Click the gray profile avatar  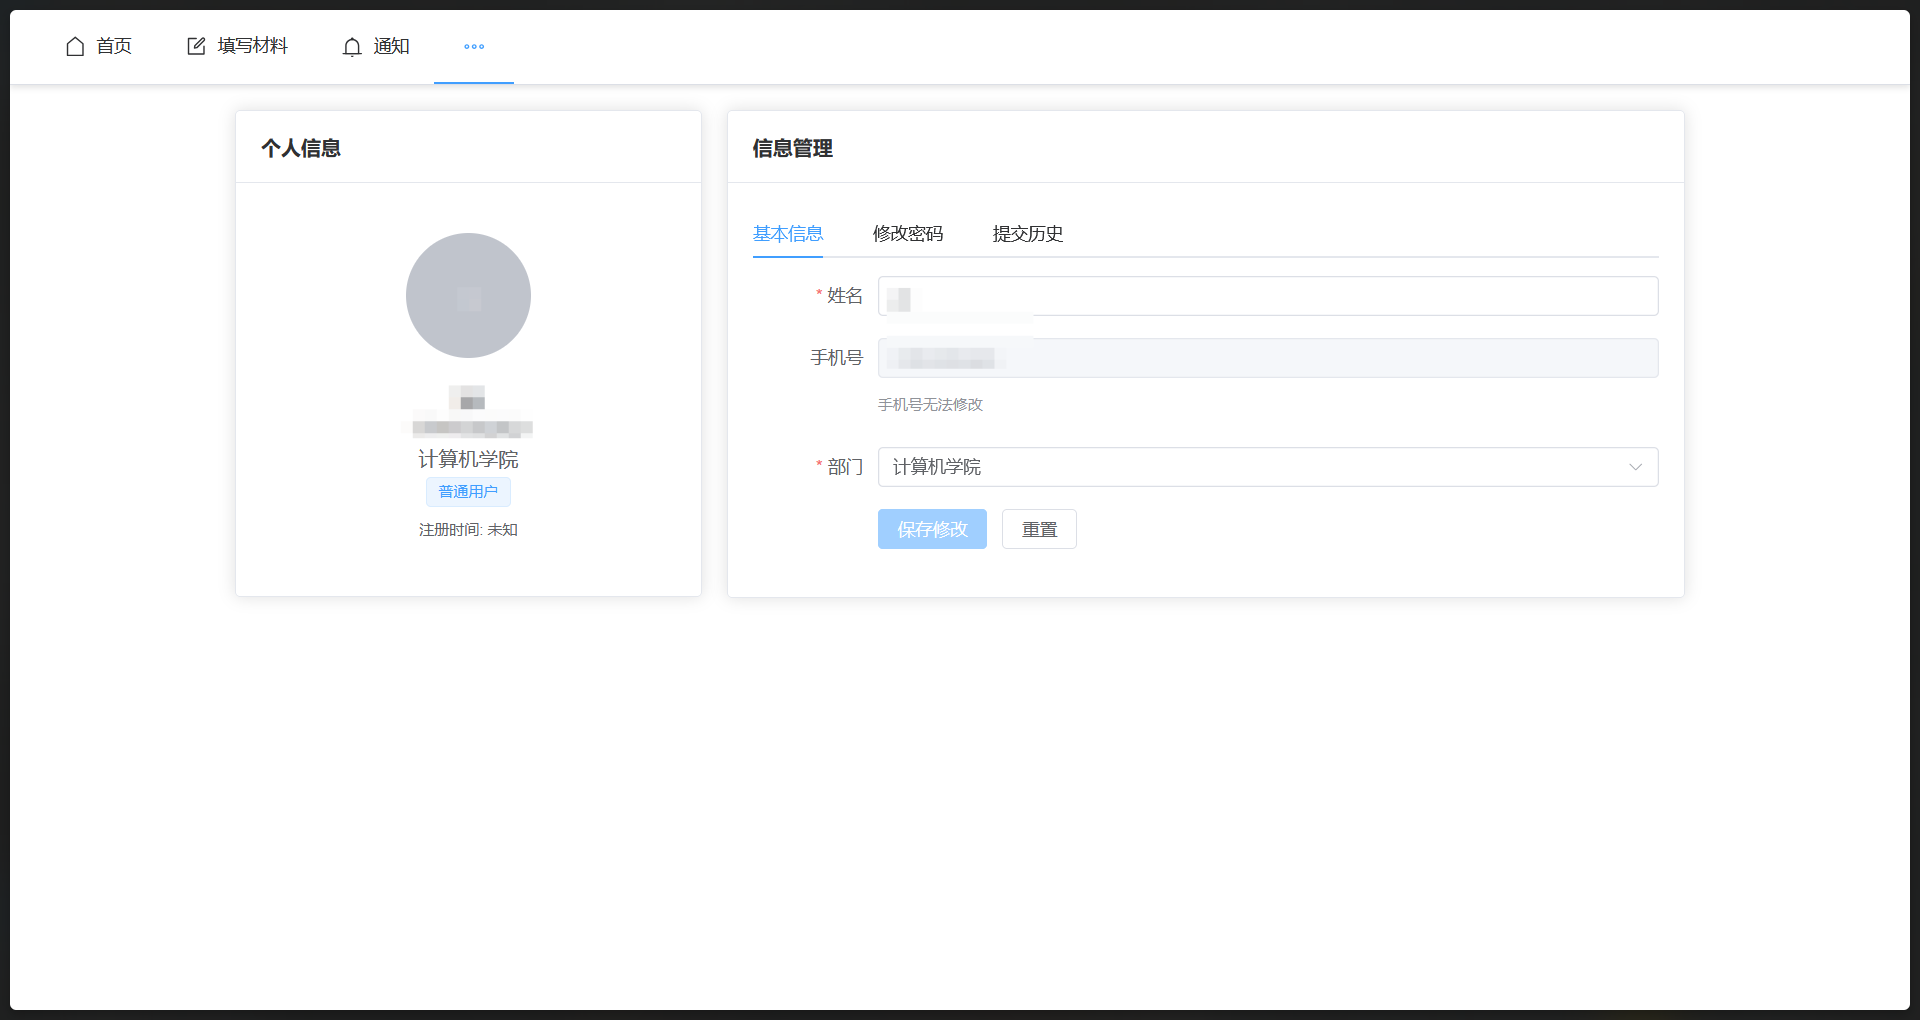(x=468, y=295)
